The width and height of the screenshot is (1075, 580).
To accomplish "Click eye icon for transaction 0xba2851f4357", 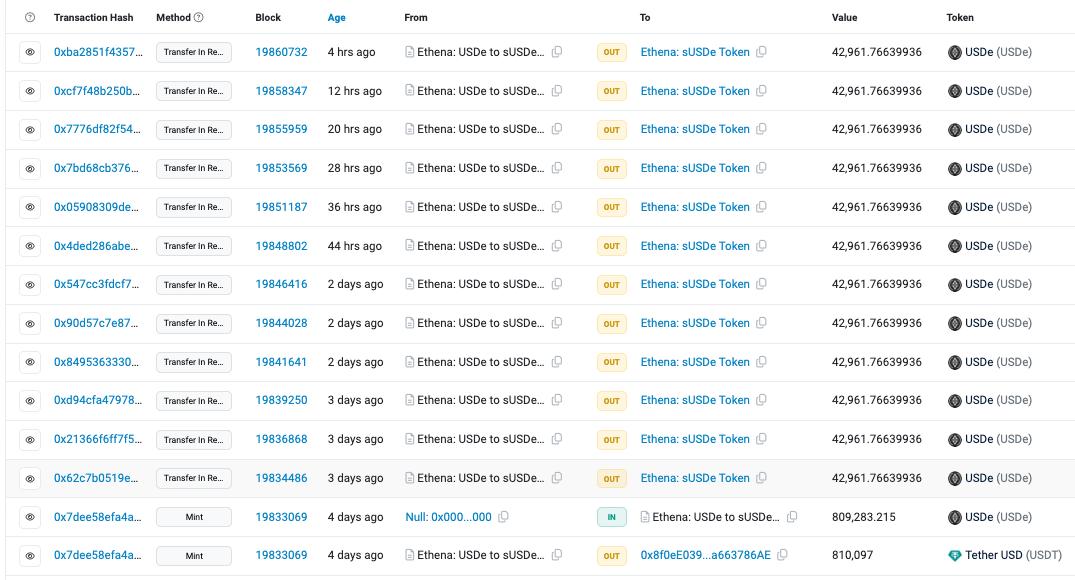I will click(30, 52).
